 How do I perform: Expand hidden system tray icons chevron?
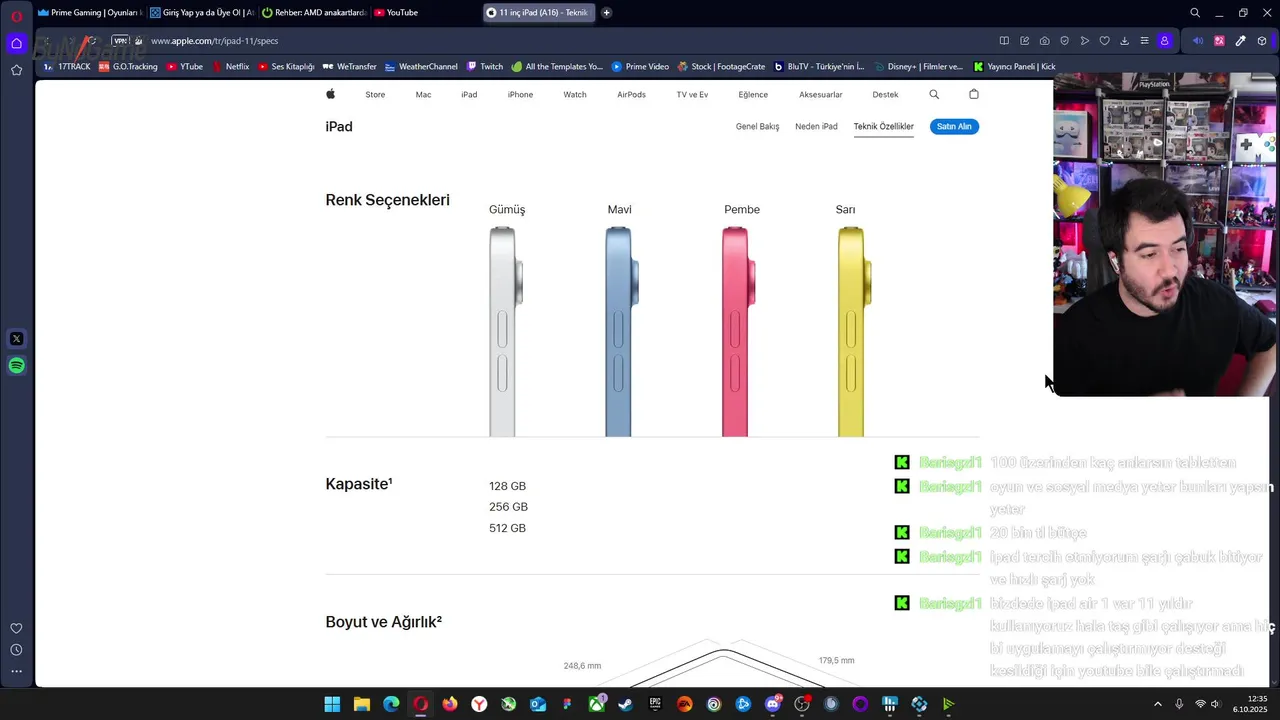point(1158,704)
